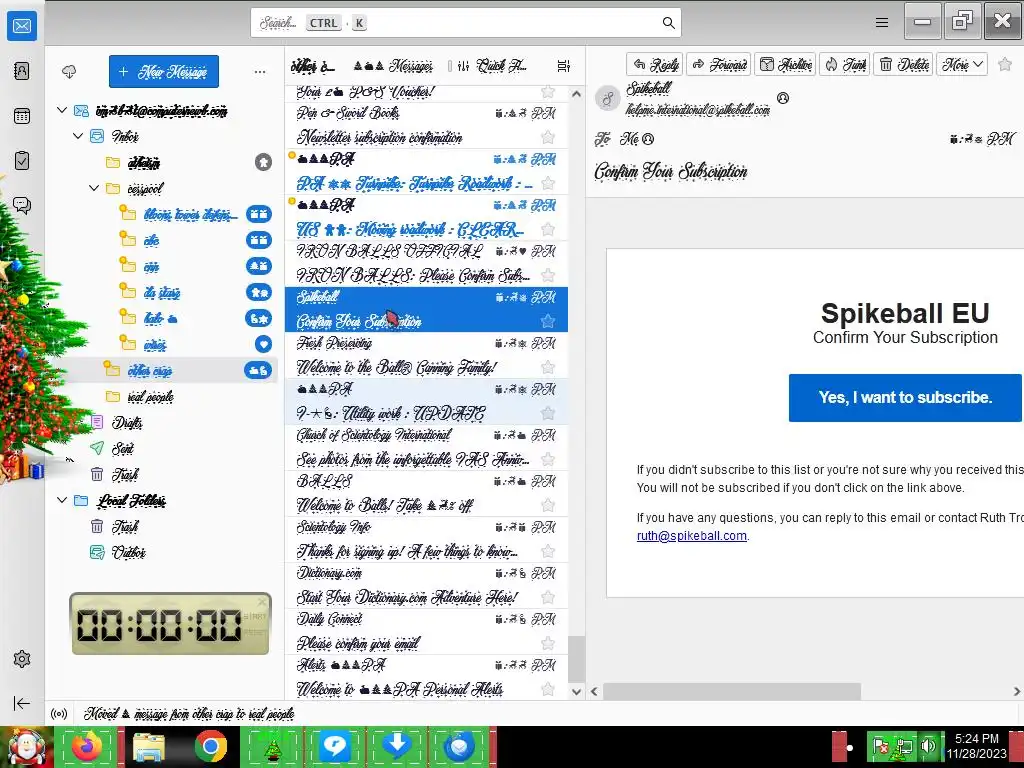
Task: Toggle star on Spikeball Confirm Your Subscription row
Action: [548, 321]
